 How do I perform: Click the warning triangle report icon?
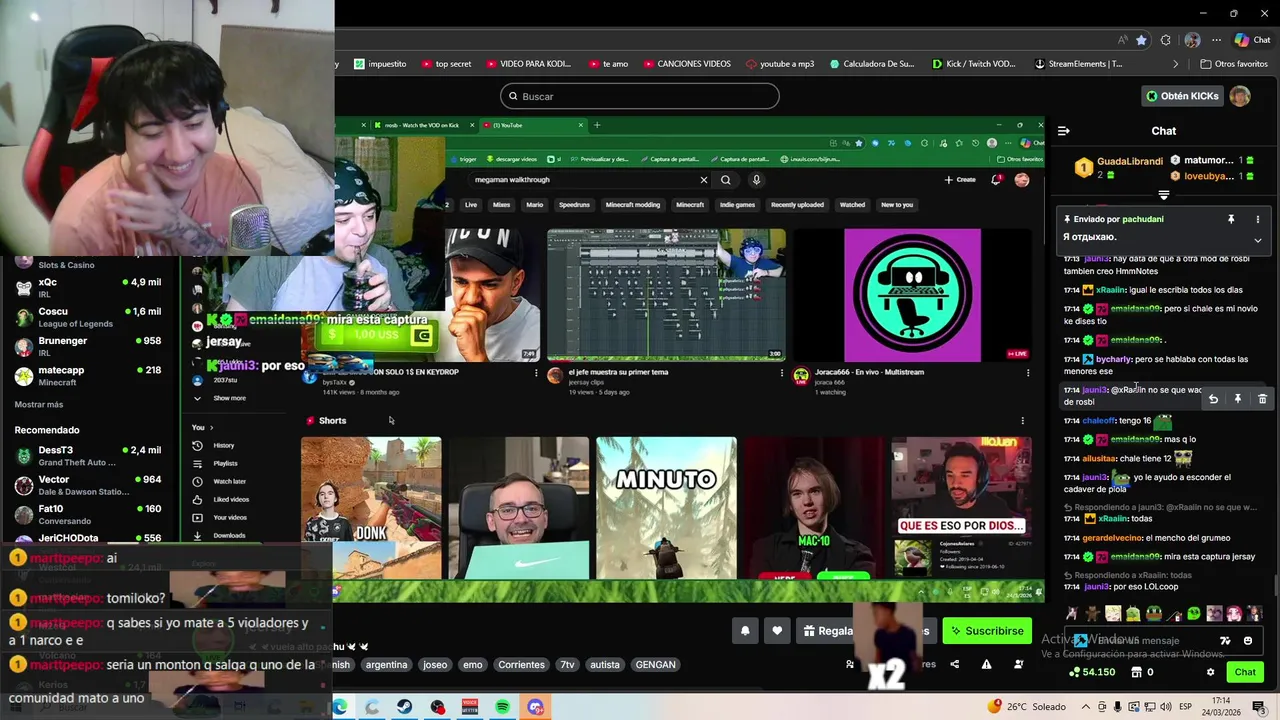(x=986, y=664)
